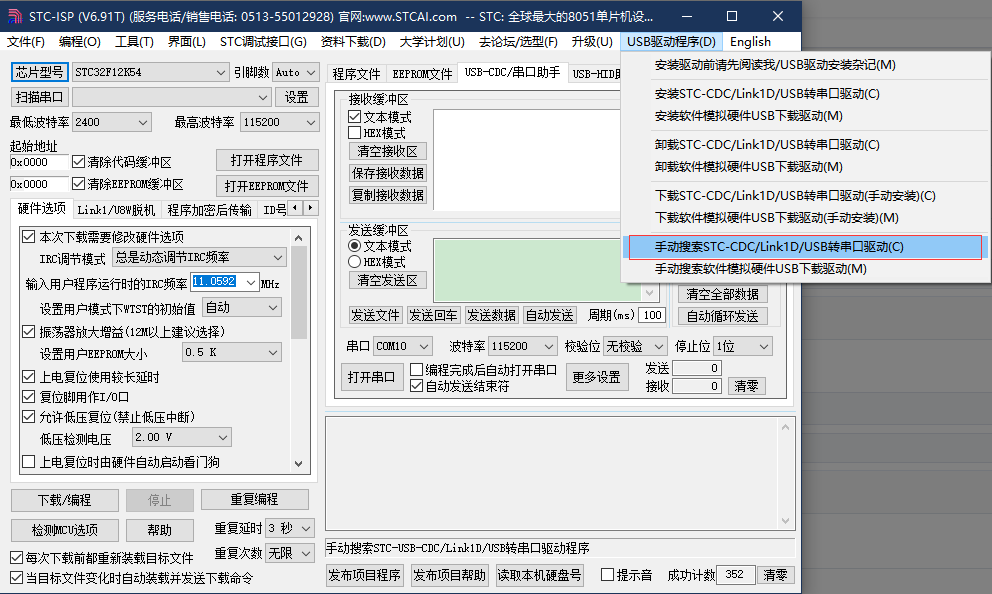Toggle 自动发送结束符 checkbox
The width and height of the screenshot is (992, 594).
click(416, 386)
